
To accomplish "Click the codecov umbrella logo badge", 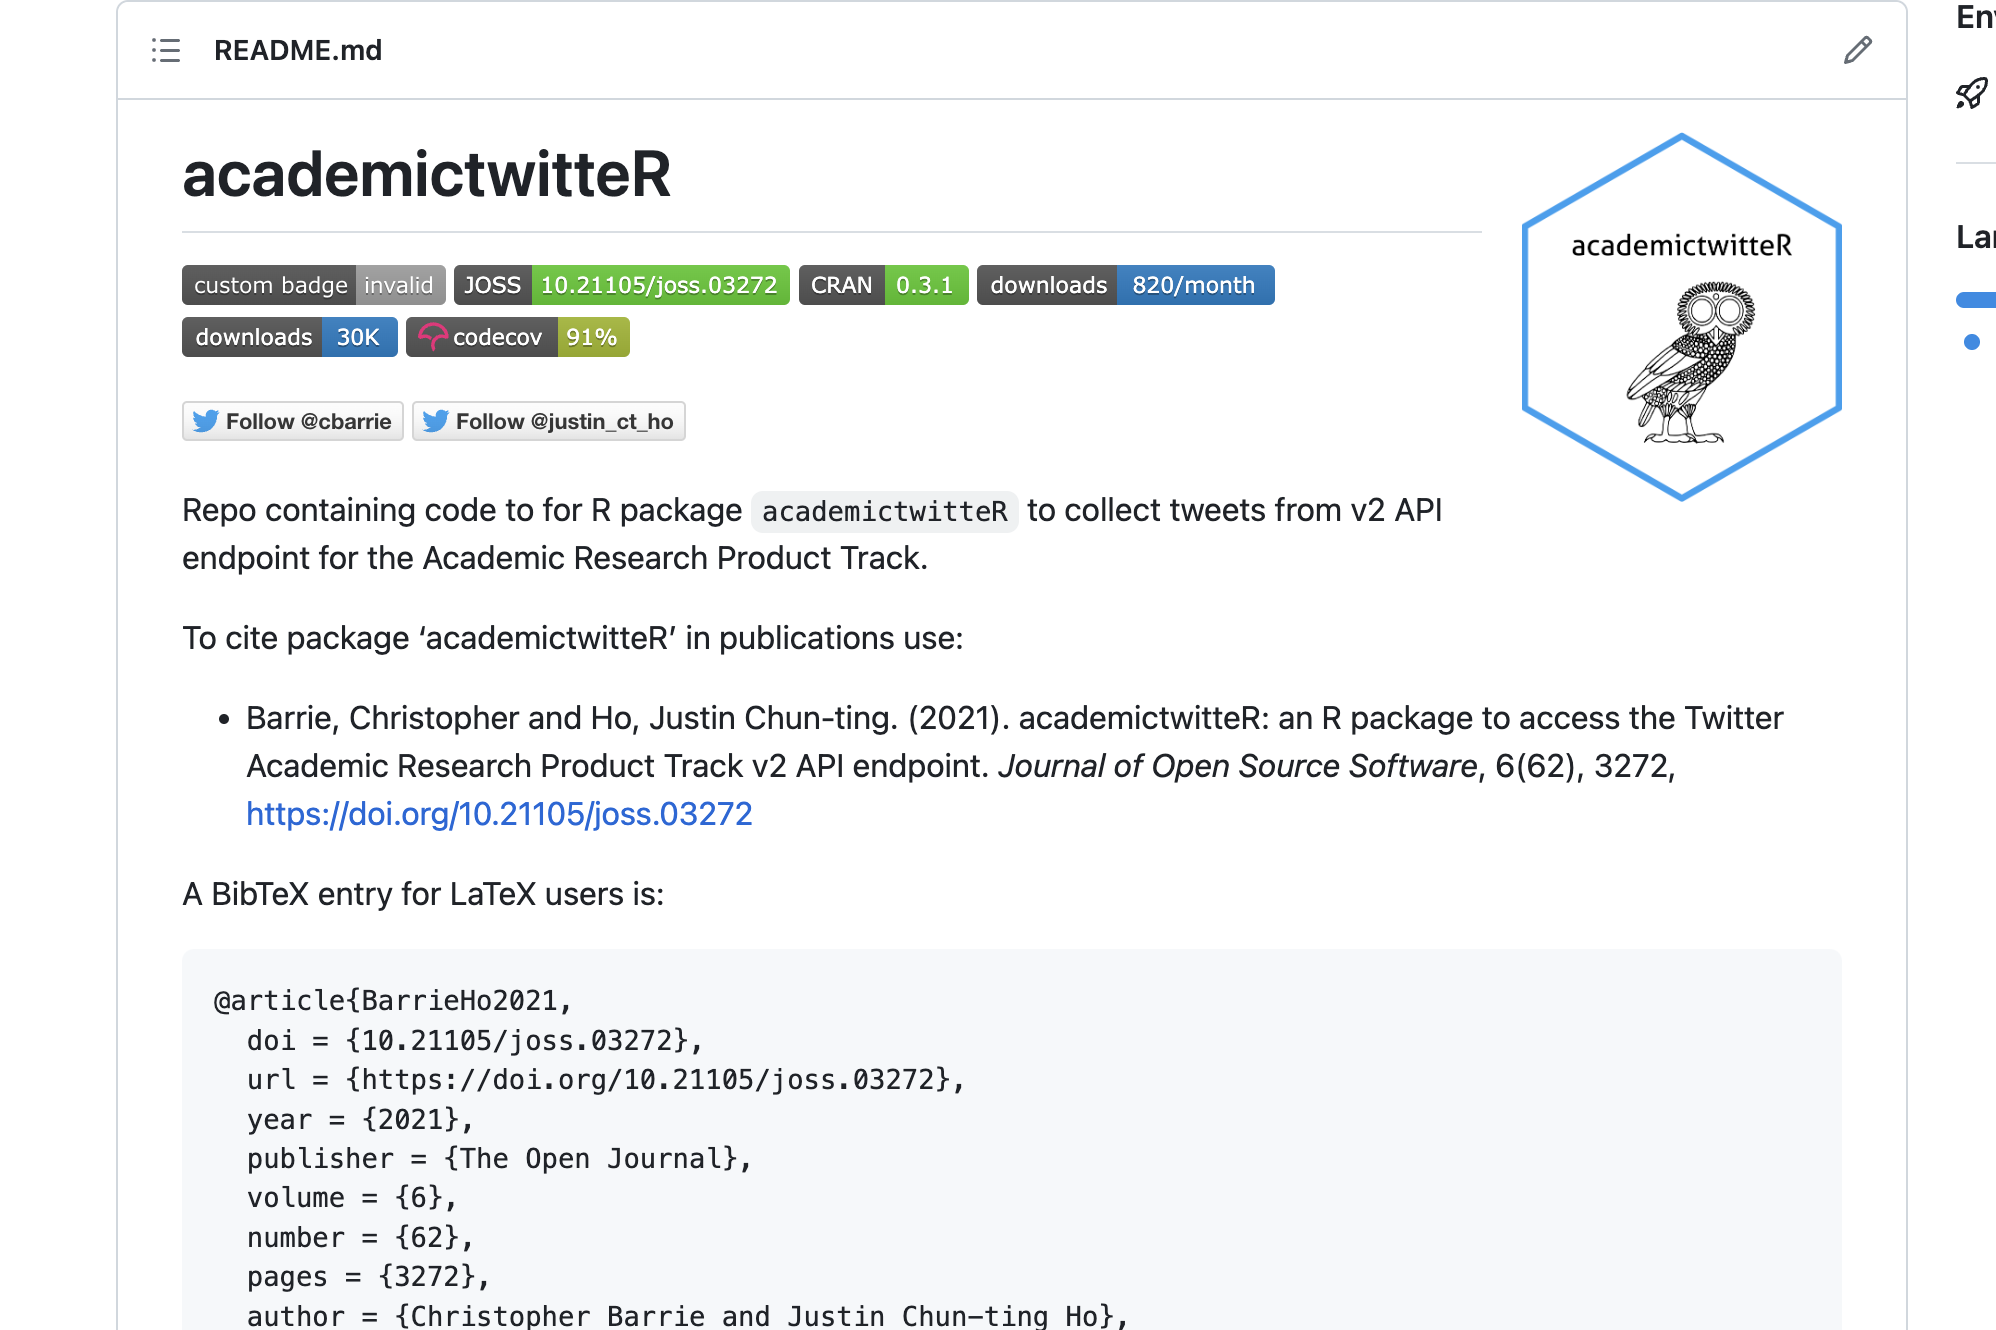I will point(432,337).
